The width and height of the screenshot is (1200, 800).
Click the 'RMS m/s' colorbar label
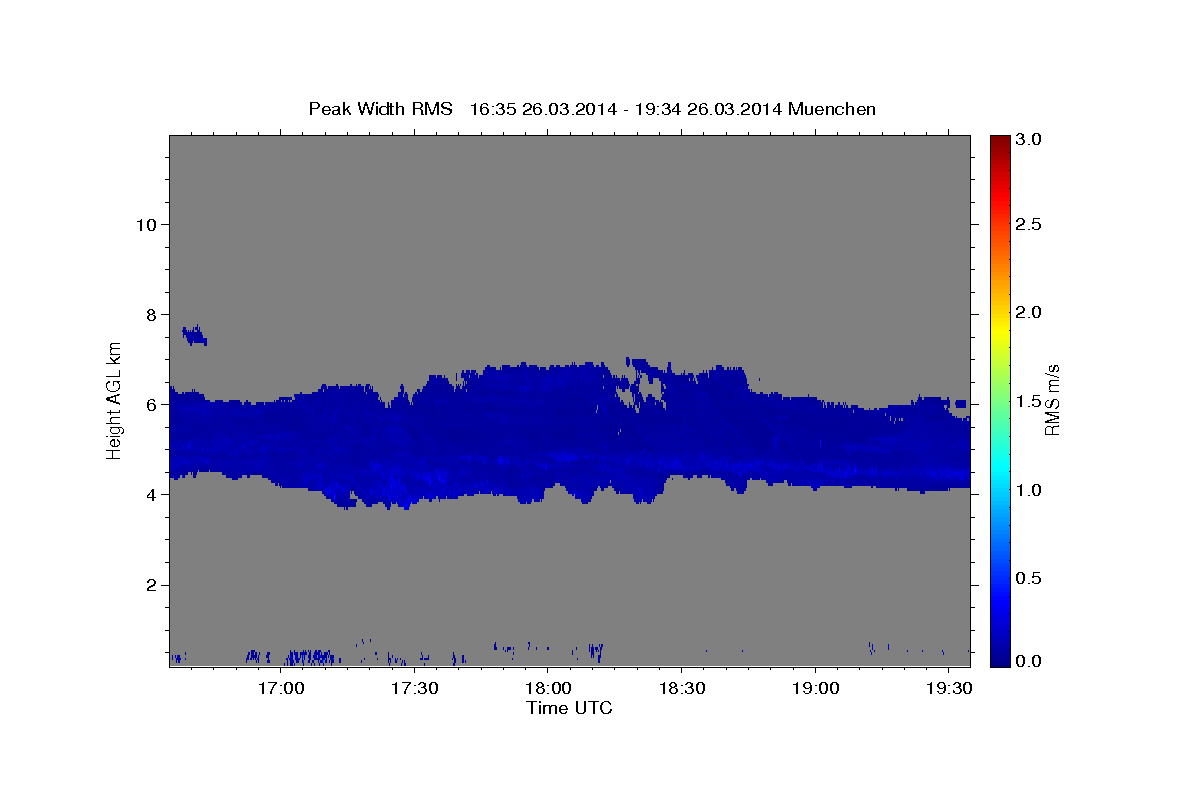pyautogui.click(x=1052, y=400)
